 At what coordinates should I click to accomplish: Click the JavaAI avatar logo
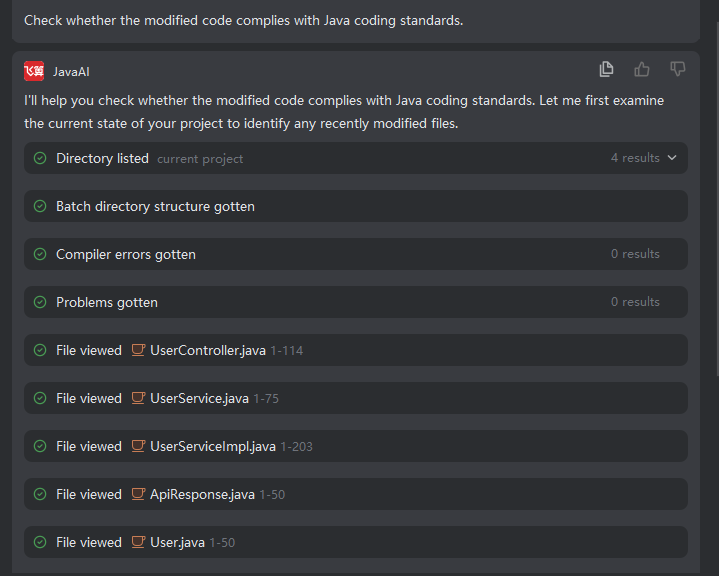[x=34, y=71]
